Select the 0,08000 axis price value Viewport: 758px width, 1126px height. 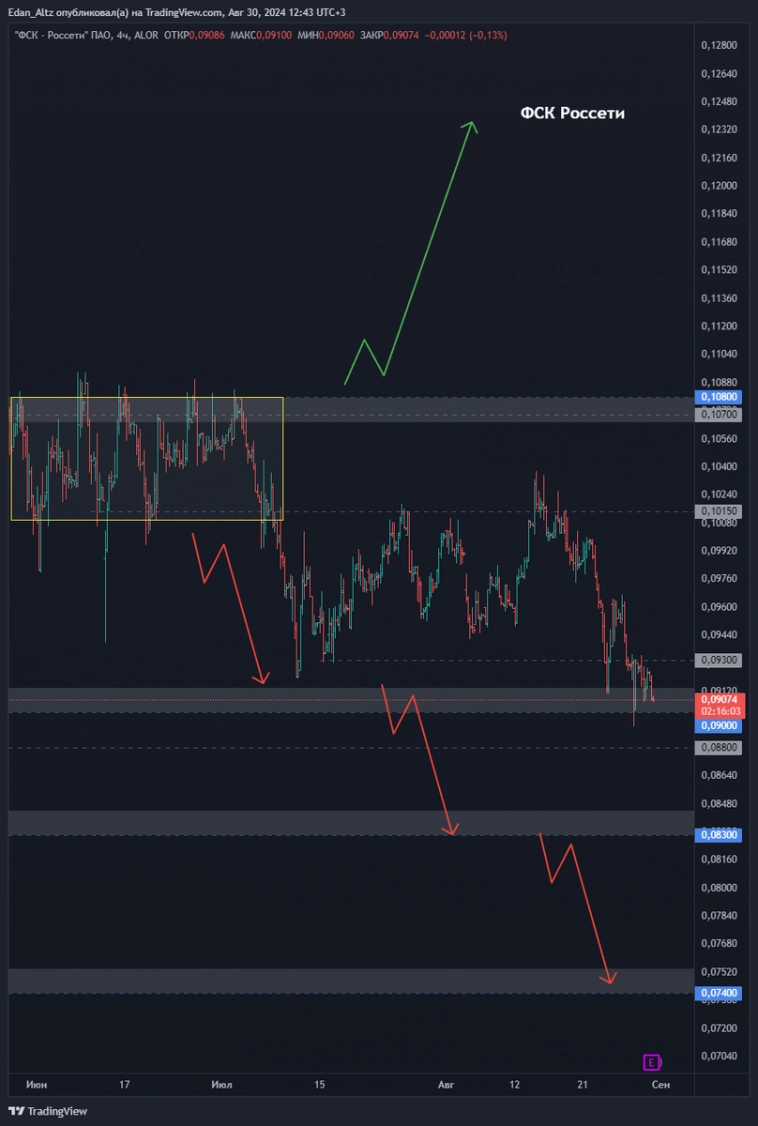pyautogui.click(x=717, y=887)
